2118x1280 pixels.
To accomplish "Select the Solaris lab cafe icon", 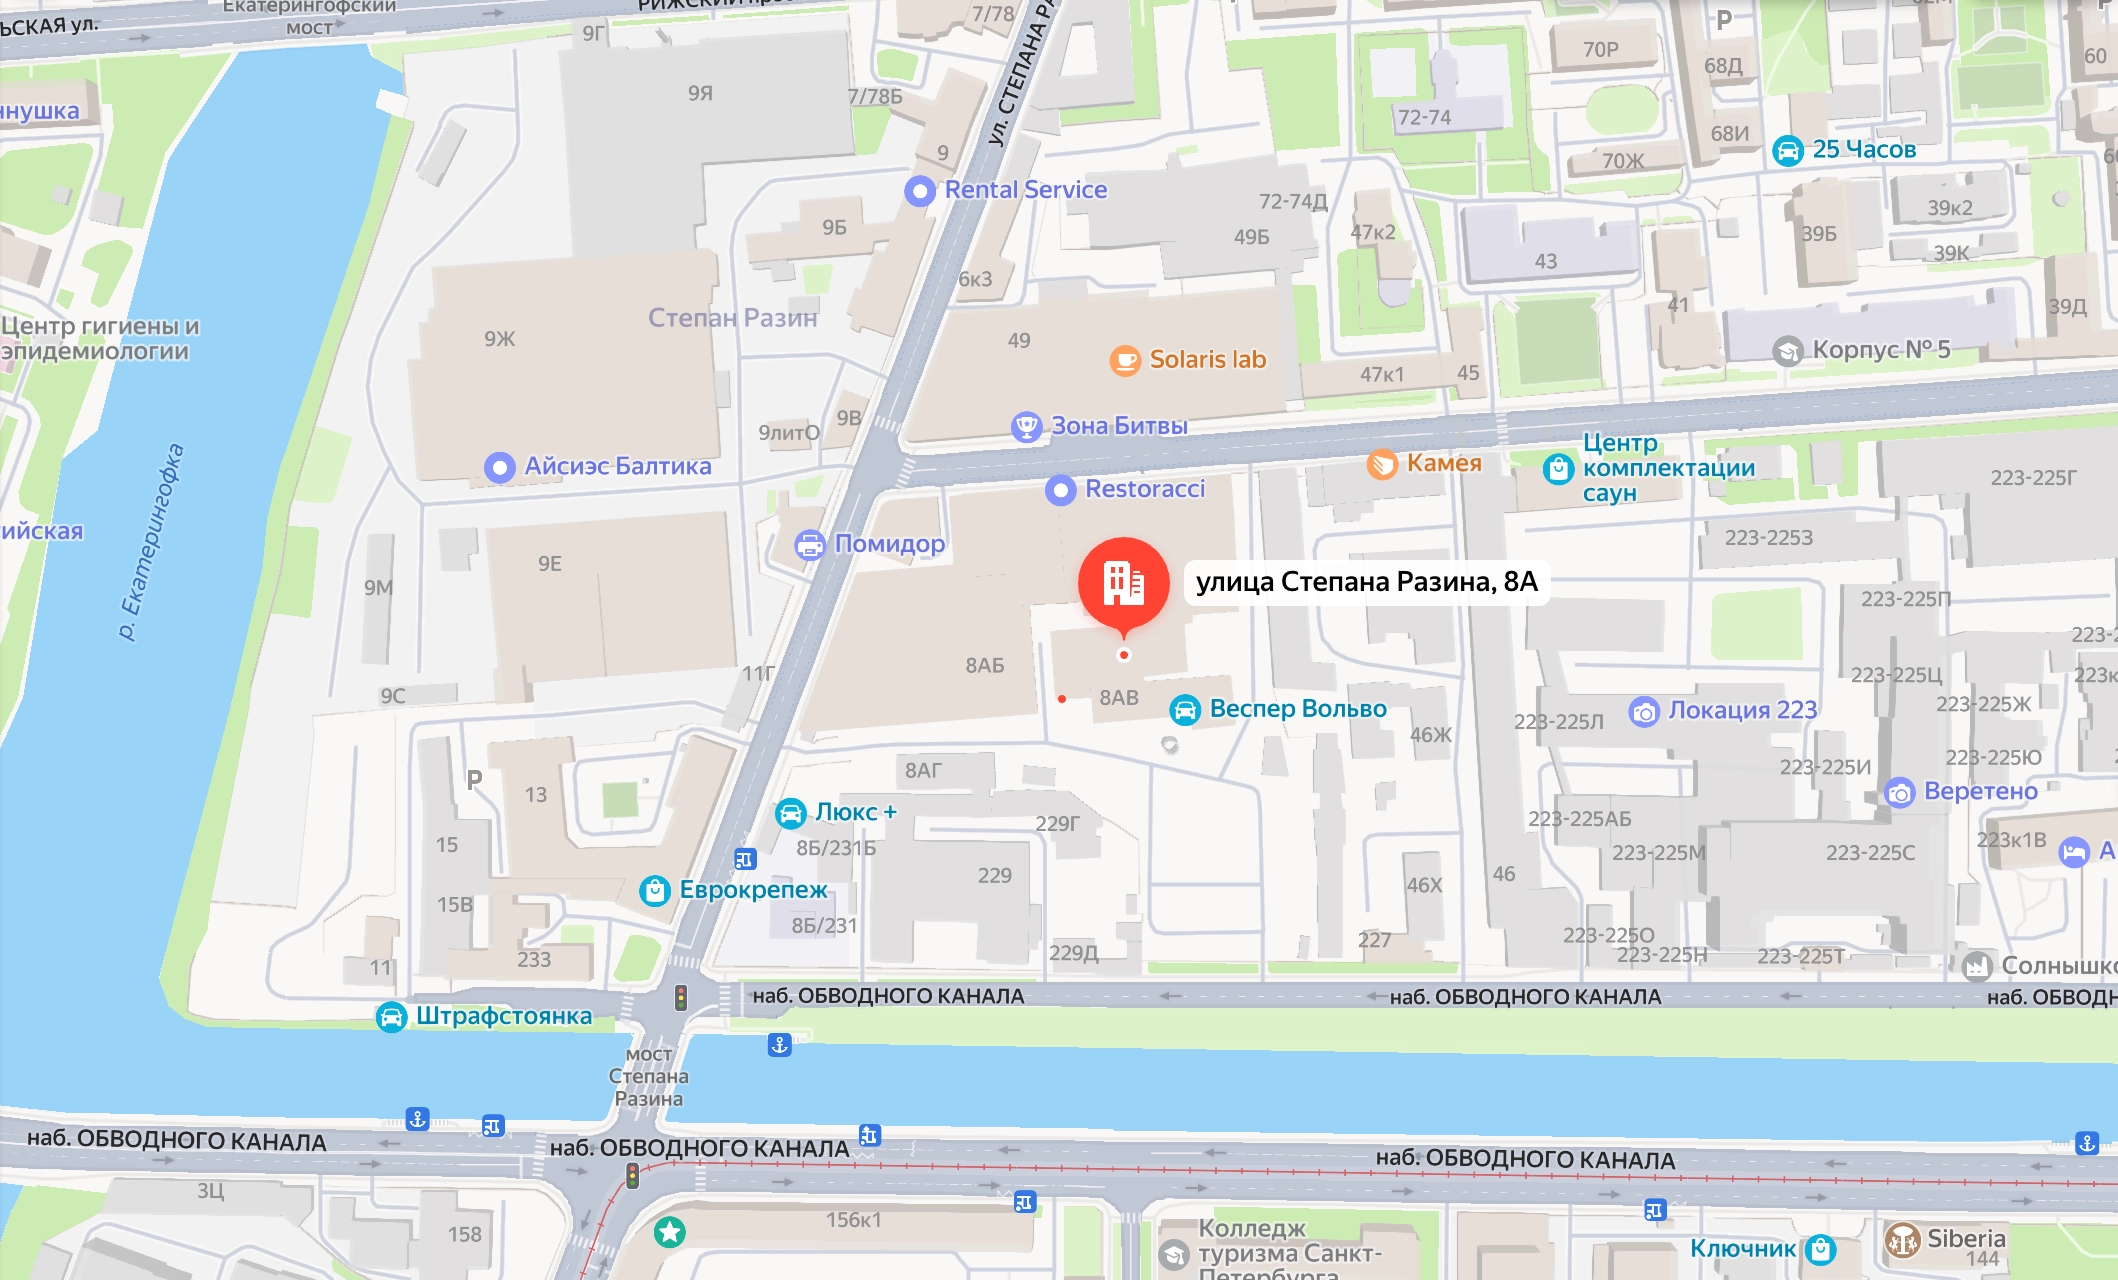I will 1125,360.
